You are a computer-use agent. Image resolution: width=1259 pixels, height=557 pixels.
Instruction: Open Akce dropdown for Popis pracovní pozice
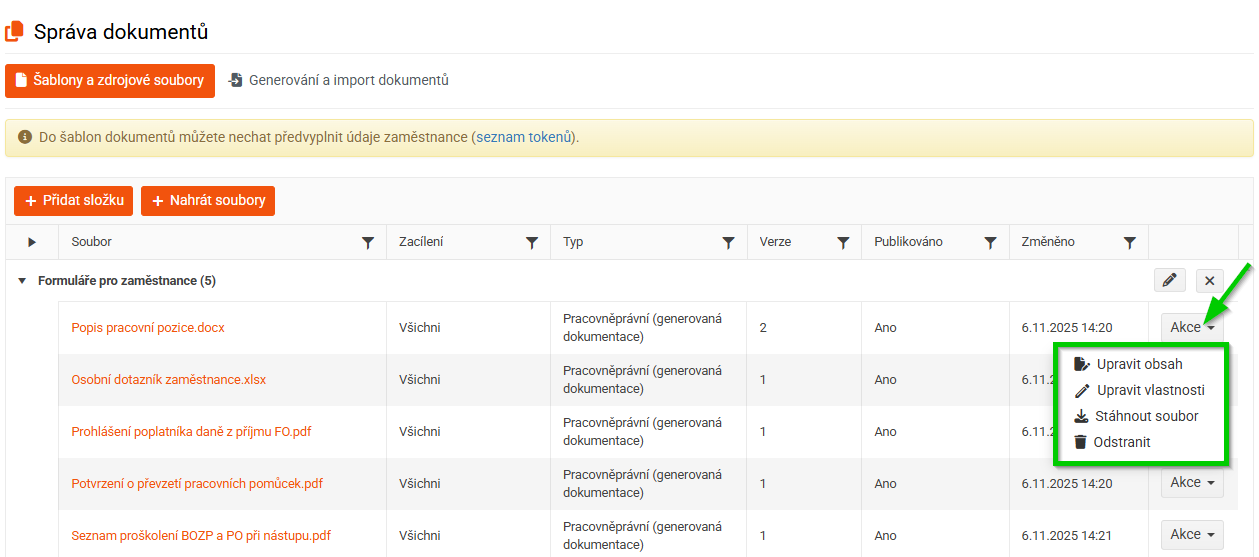click(x=1192, y=327)
